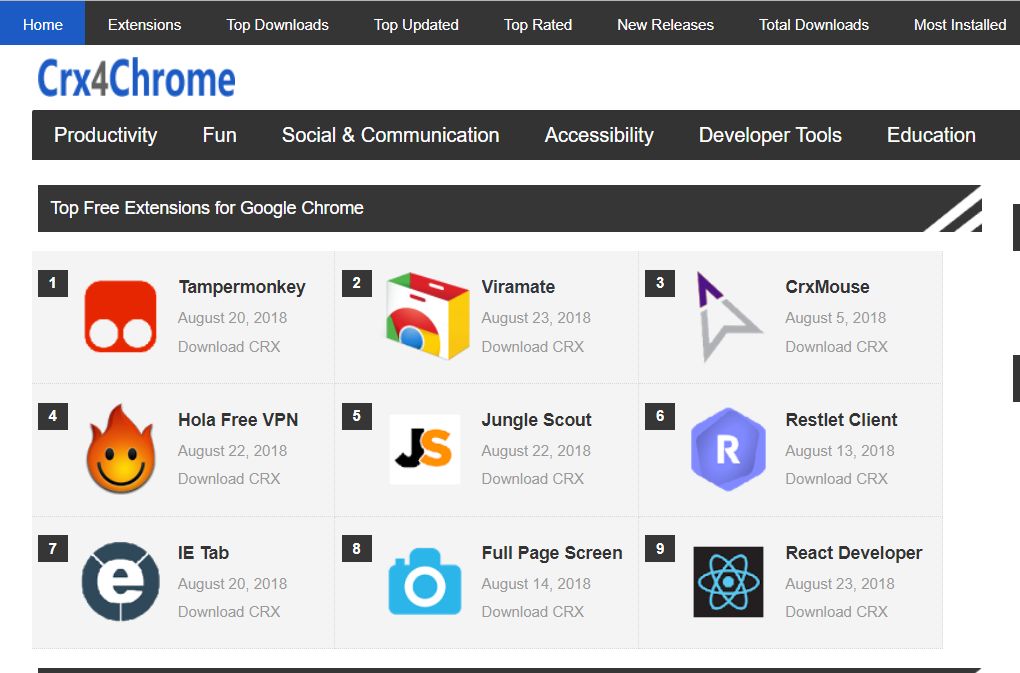Click Download CRX under CrxMouse

[x=837, y=347]
